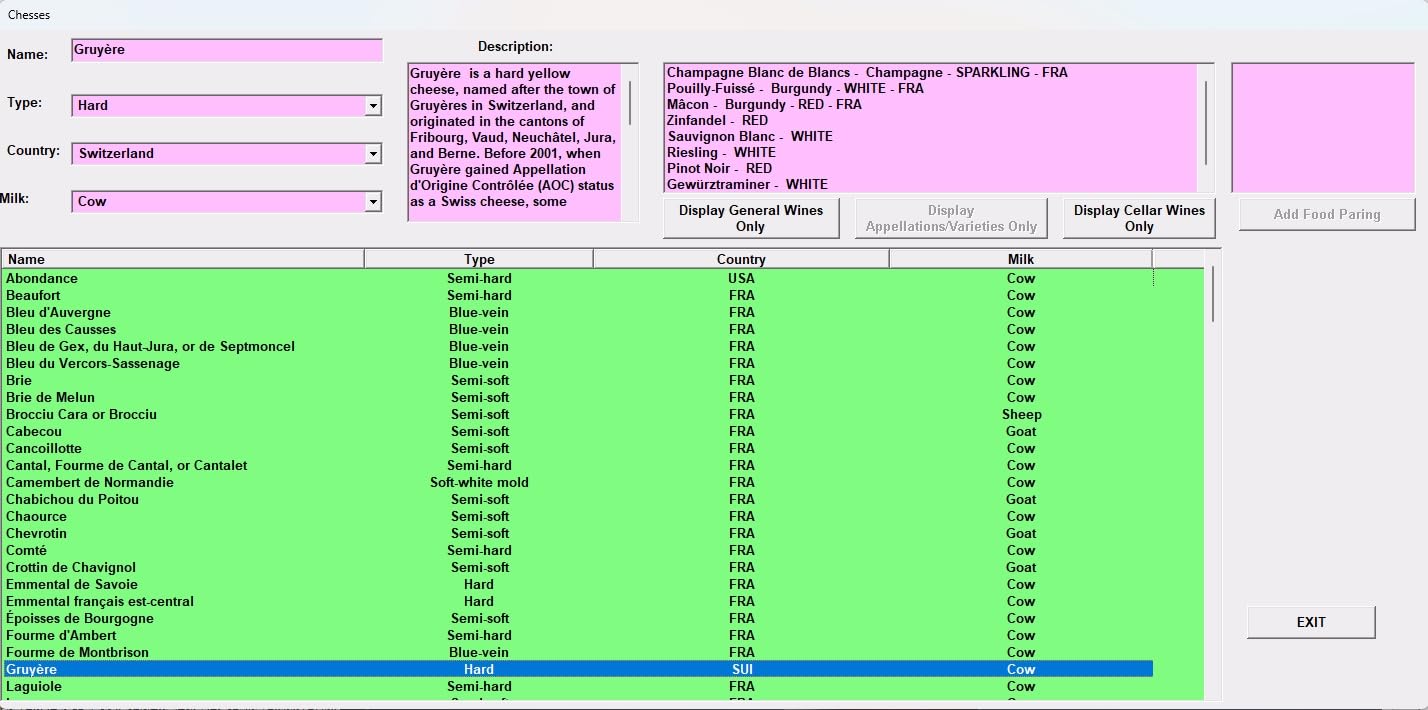The width and height of the screenshot is (1428, 710).
Task: Select the Brocciu Cara or Brocciu row
Action: (x=578, y=414)
